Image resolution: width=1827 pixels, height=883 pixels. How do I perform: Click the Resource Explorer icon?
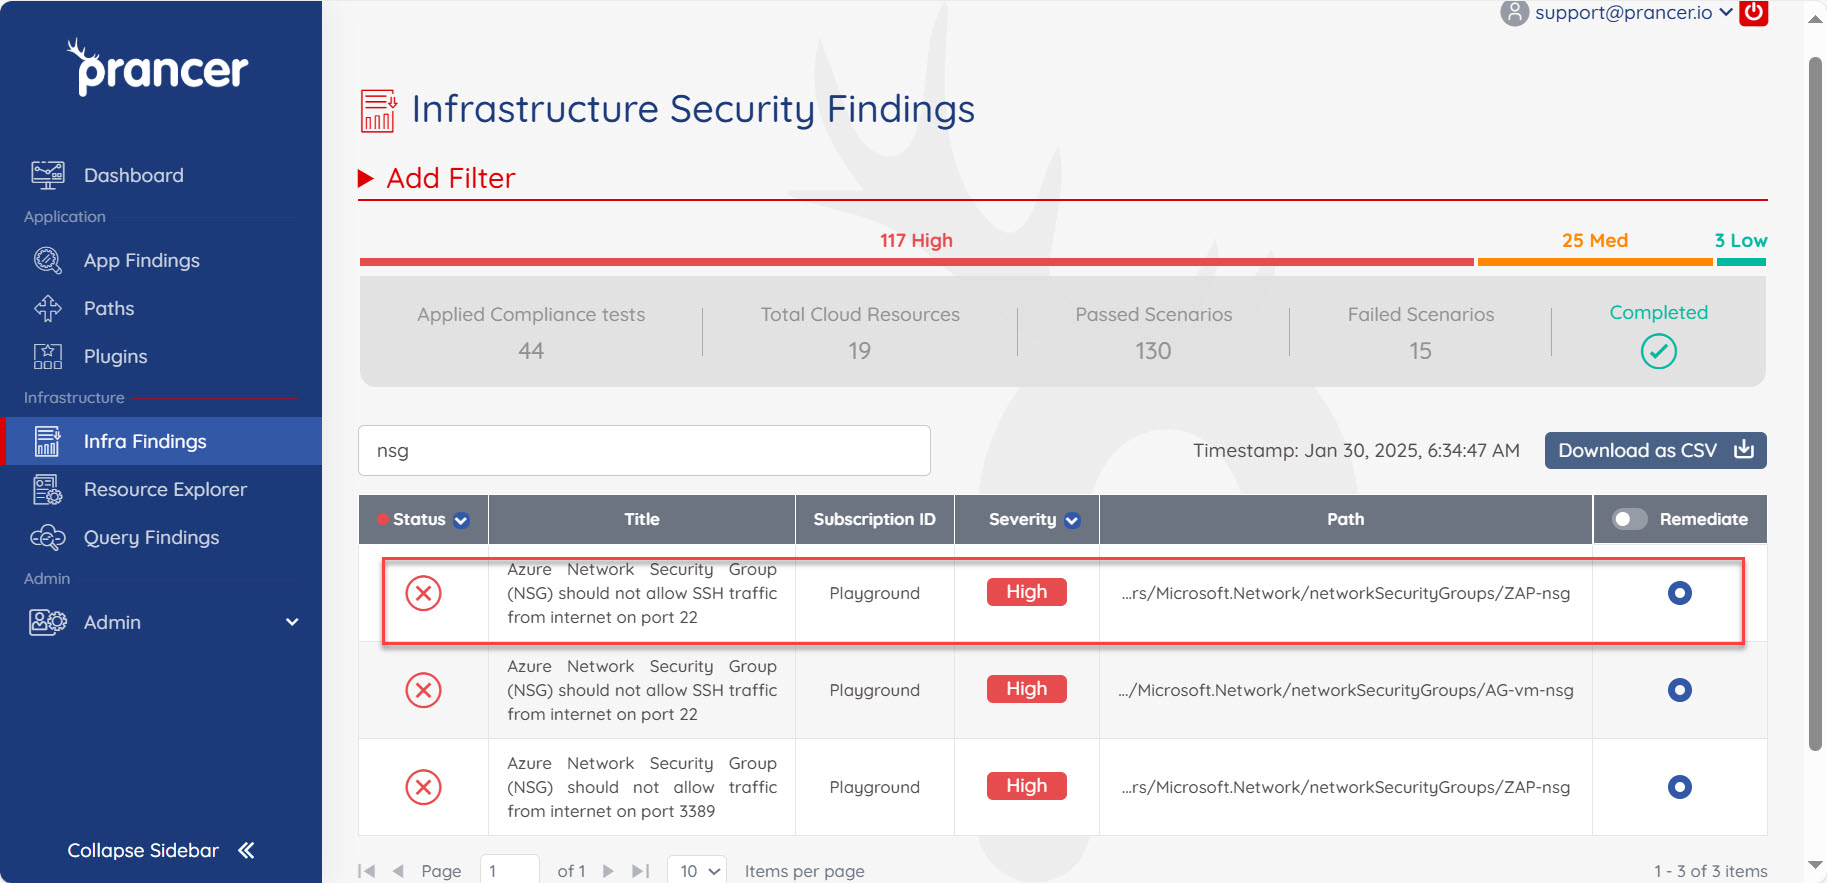tap(48, 489)
